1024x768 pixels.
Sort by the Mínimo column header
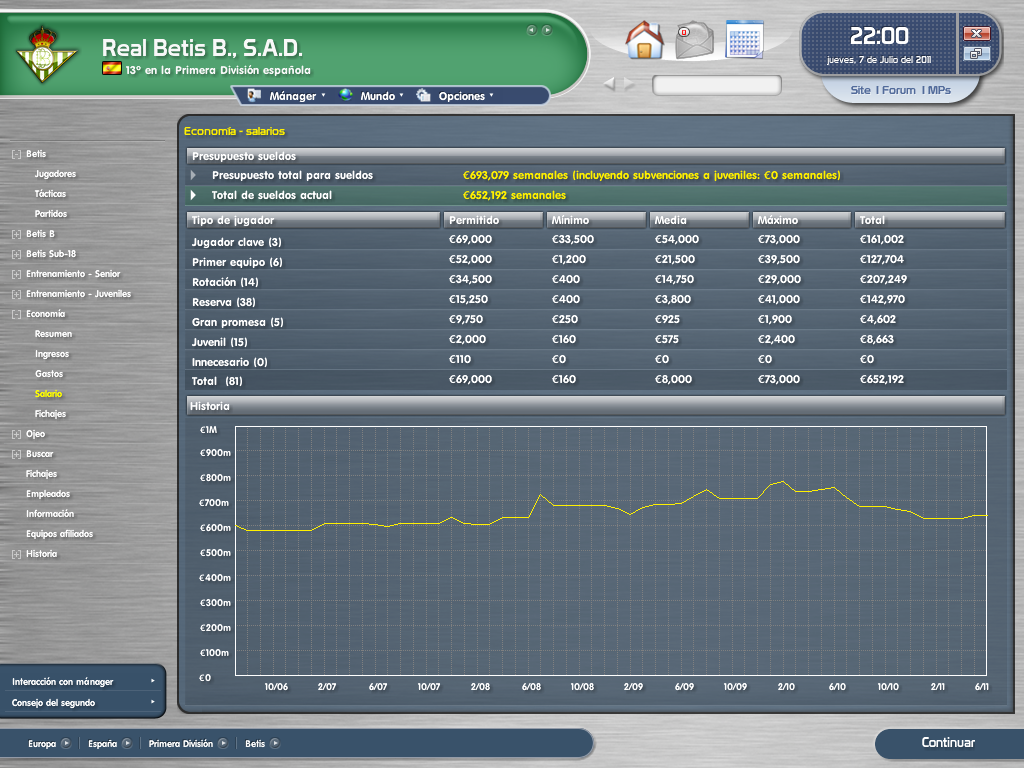coord(596,220)
